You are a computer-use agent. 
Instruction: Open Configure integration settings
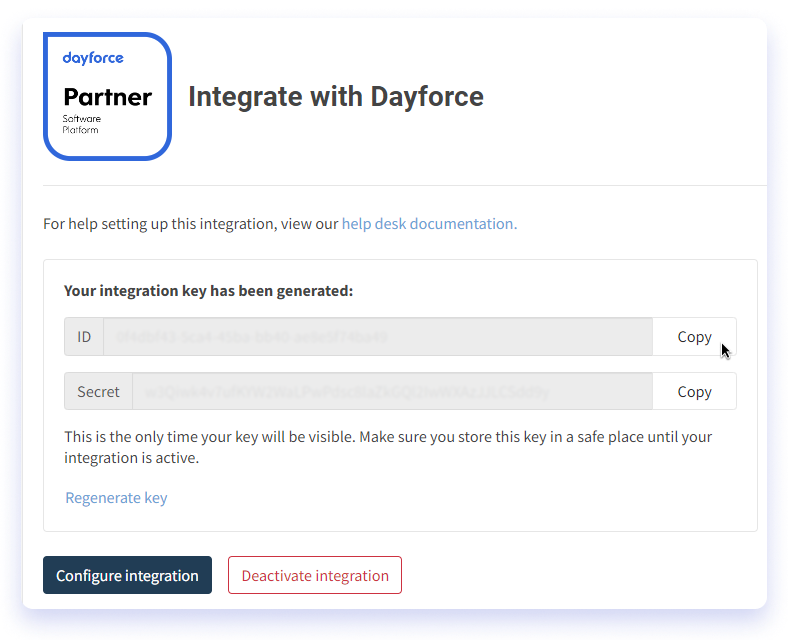point(127,575)
